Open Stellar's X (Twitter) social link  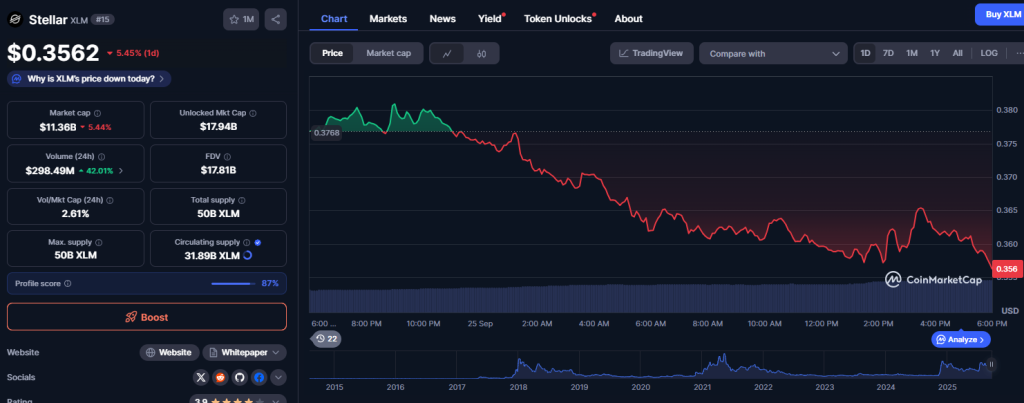[x=201, y=378]
